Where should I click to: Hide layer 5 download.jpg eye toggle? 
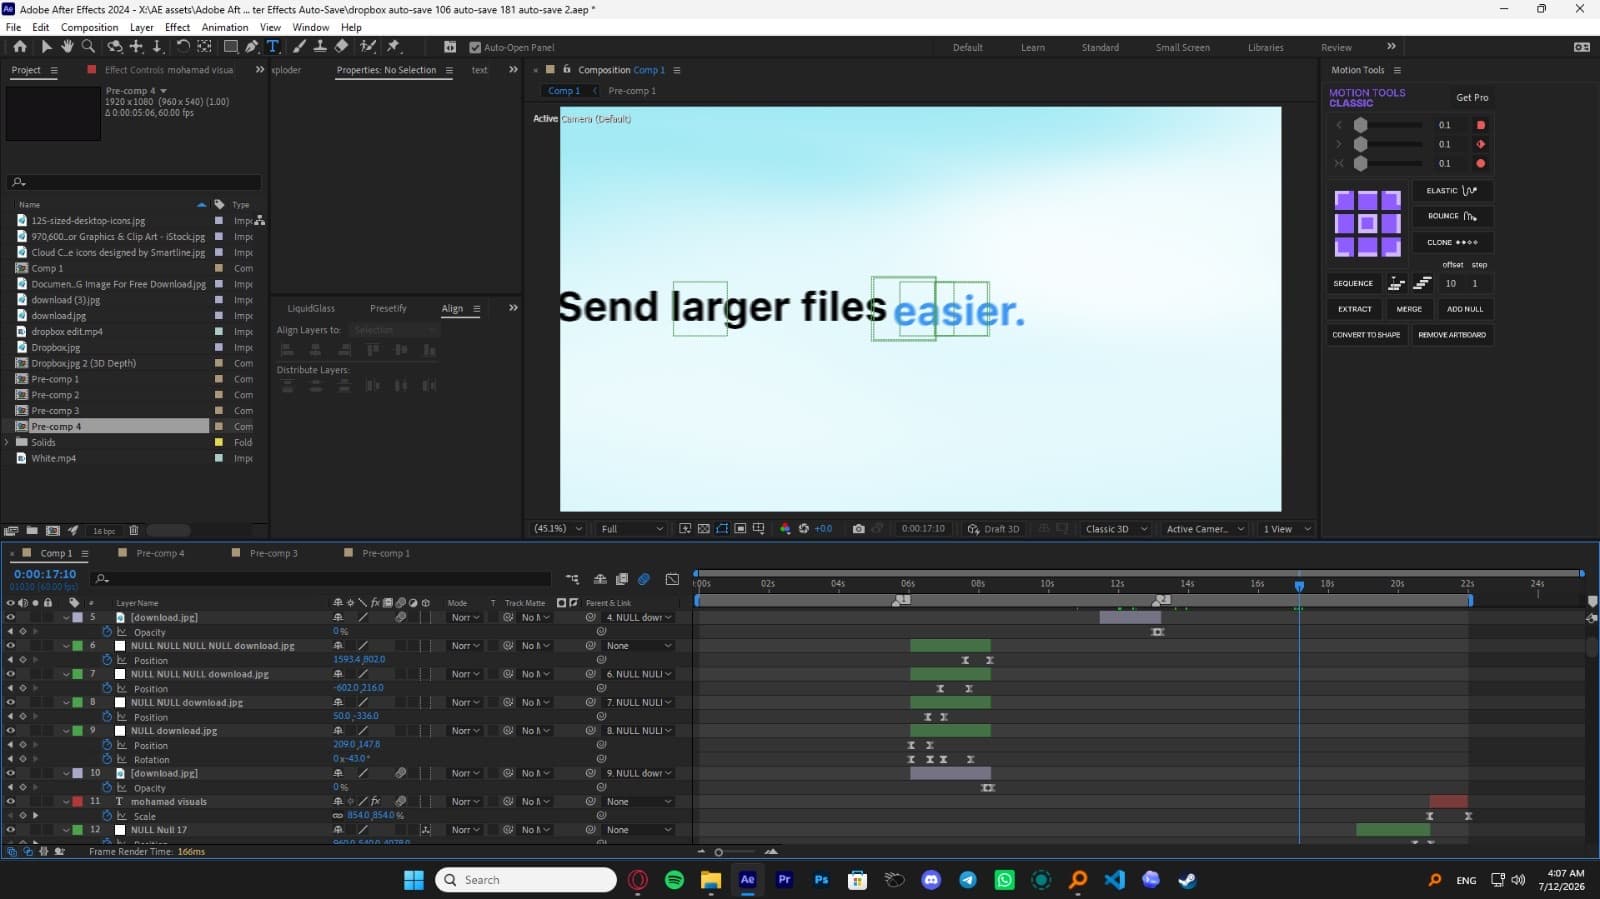(x=11, y=617)
